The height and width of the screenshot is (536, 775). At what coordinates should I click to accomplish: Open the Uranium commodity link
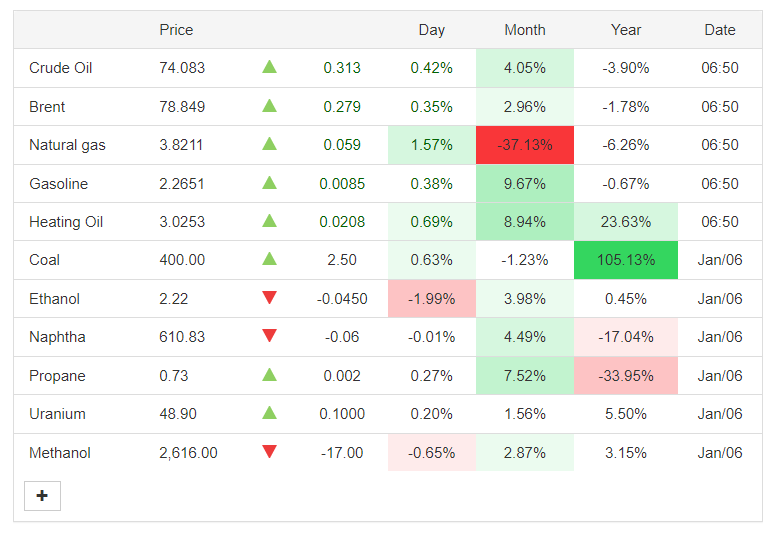point(57,414)
